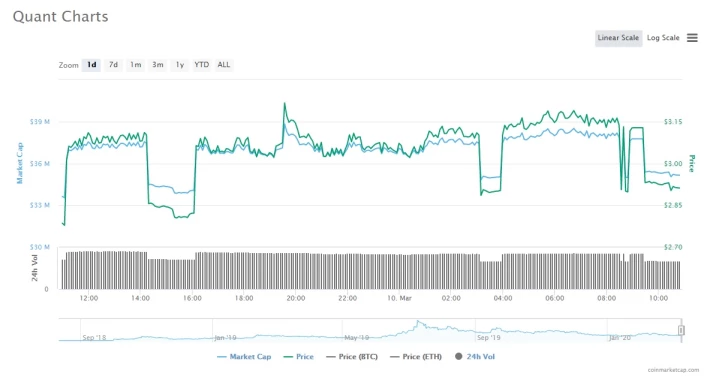Select the 1d zoom range
Screen dimensions: 710x385
(x=92, y=65)
